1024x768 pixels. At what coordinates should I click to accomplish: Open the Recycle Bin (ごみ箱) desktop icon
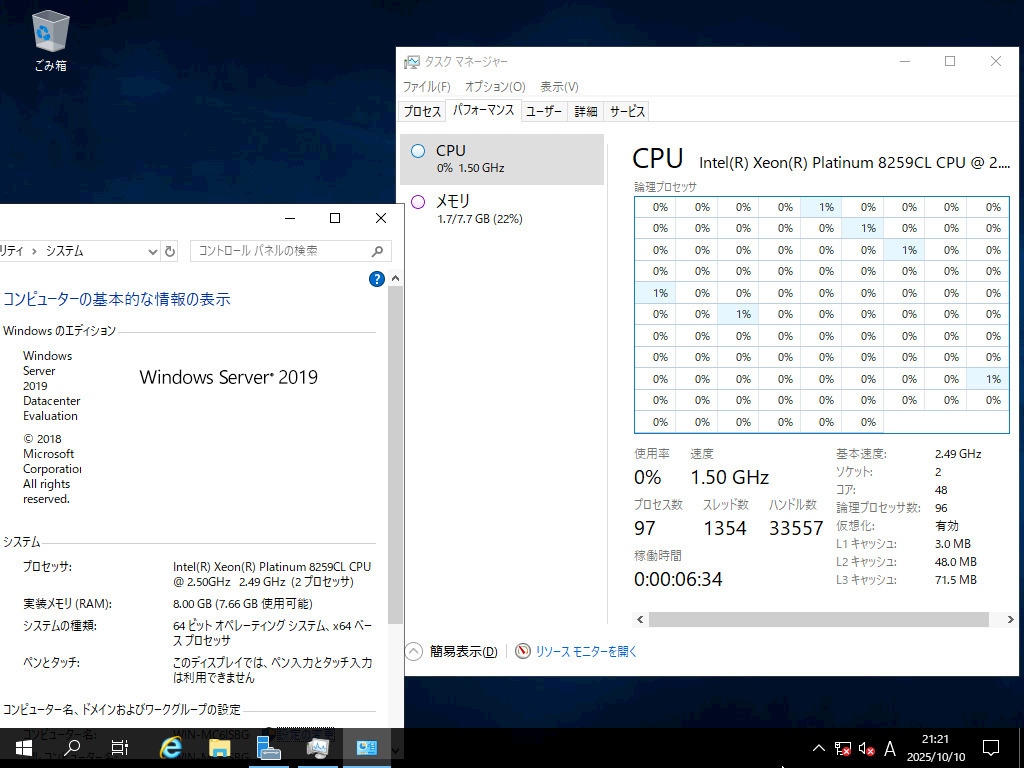50,41
